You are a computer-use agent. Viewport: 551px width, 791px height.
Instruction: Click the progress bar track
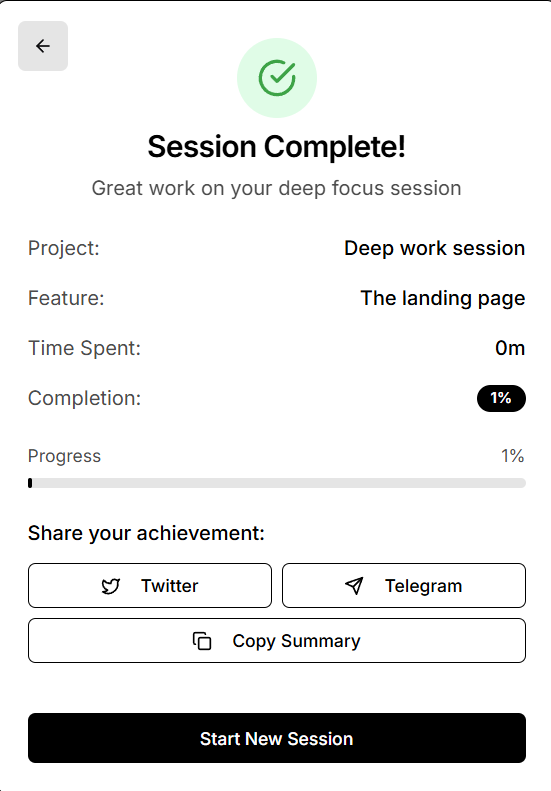[x=277, y=483]
